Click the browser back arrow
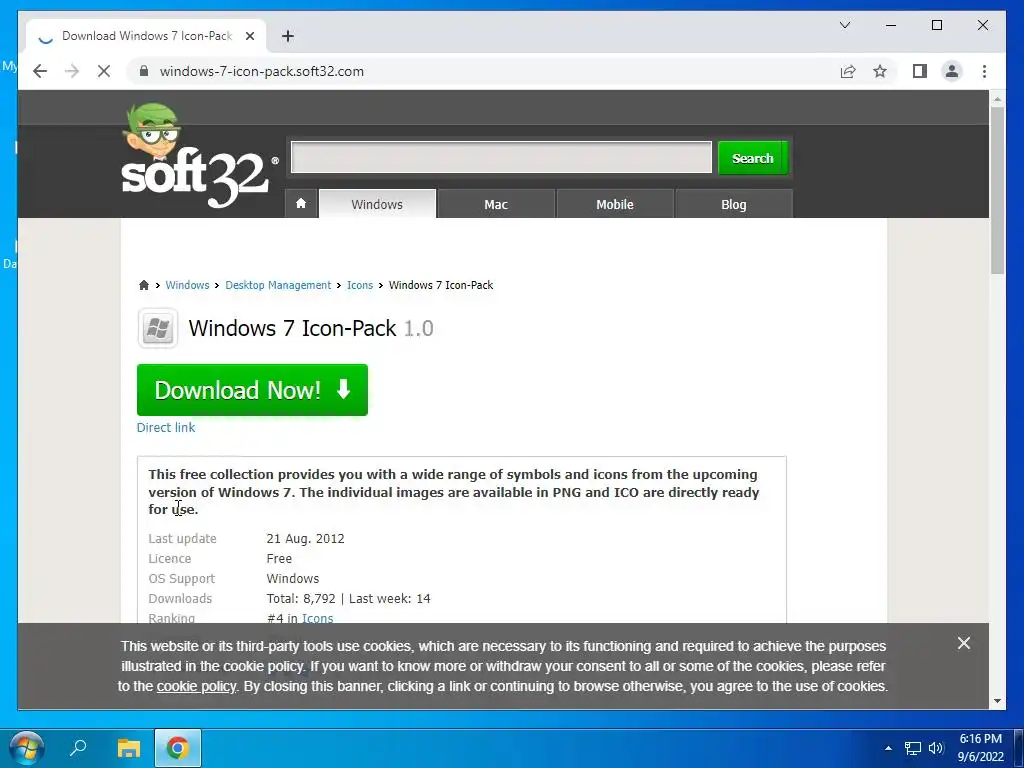The width and height of the screenshot is (1024, 768). [x=40, y=71]
